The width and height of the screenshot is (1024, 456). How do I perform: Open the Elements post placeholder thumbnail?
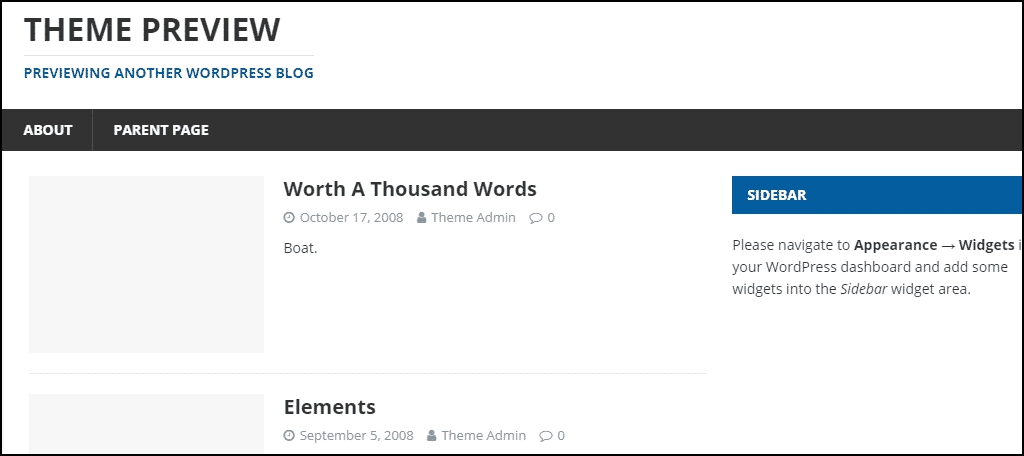(146, 424)
